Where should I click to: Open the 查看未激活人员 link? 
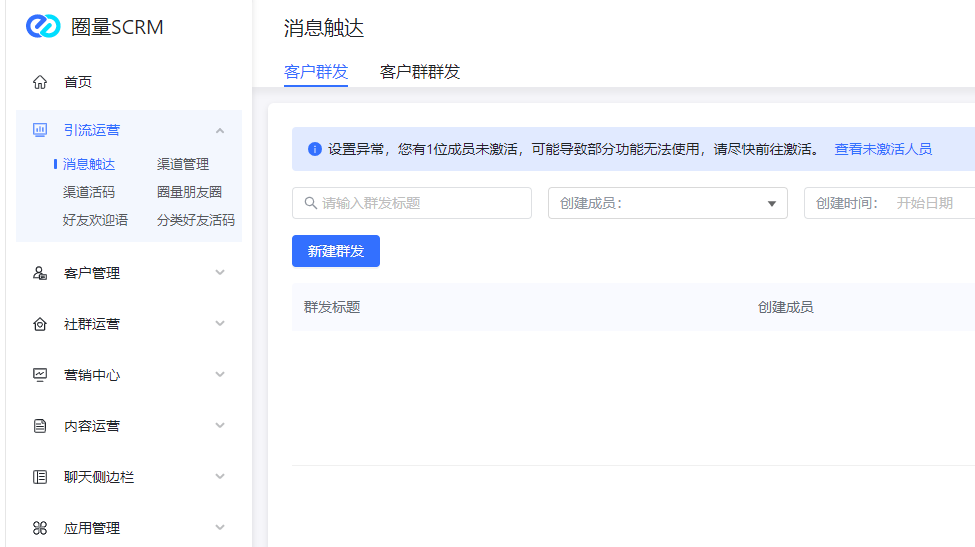(883, 149)
